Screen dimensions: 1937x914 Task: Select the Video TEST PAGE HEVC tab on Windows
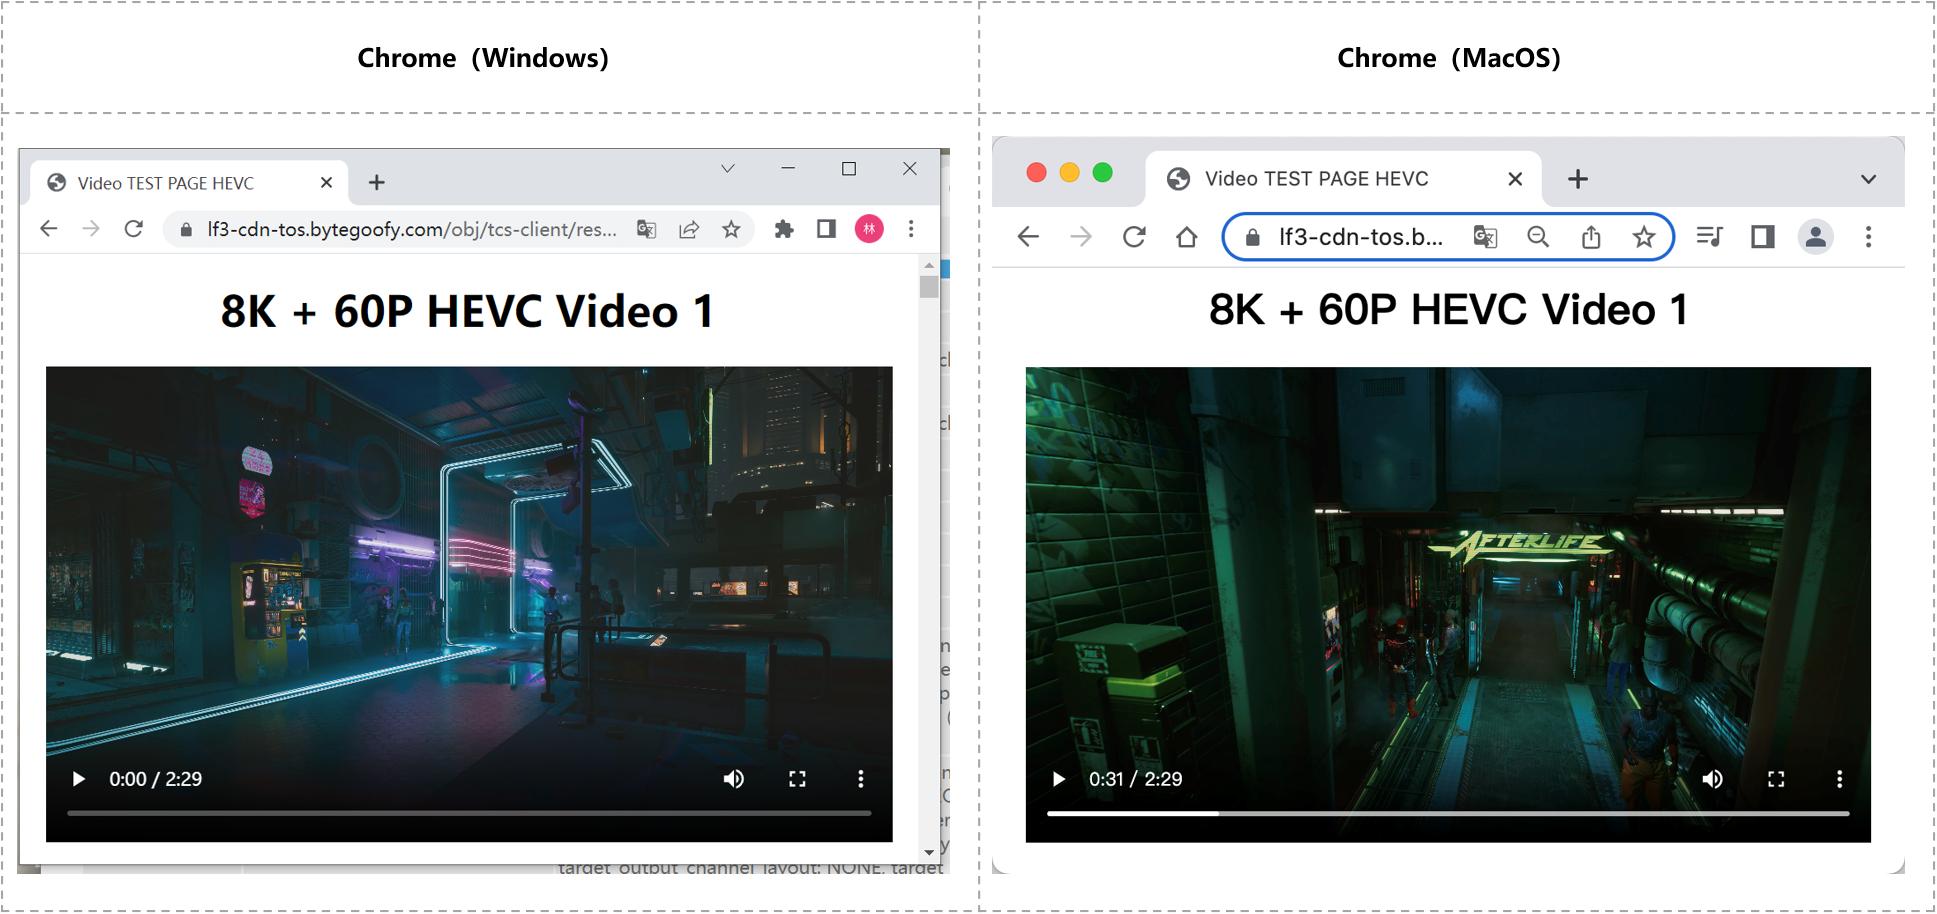click(x=165, y=182)
